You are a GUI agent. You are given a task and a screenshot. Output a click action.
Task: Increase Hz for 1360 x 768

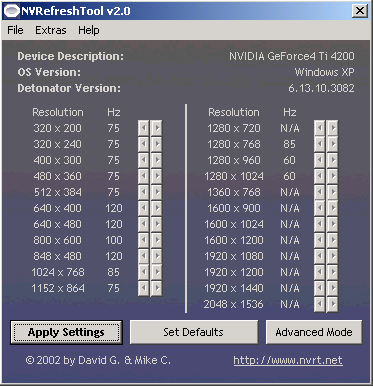pyautogui.click(x=332, y=192)
